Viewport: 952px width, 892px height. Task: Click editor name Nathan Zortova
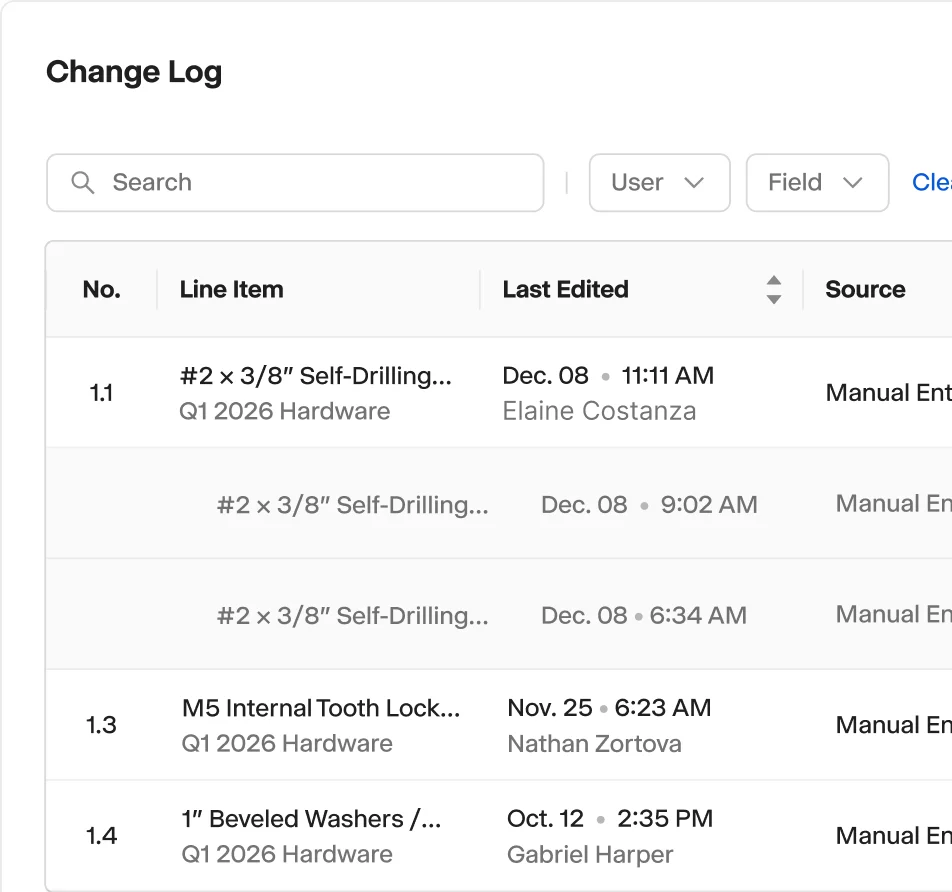coord(594,744)
